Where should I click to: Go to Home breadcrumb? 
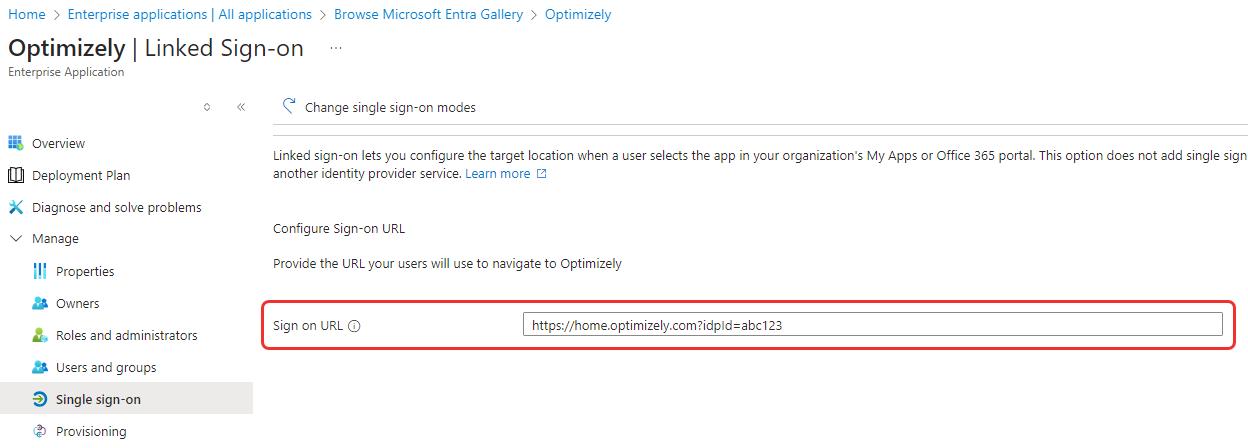pyautogui.click(x=26, y=15)
